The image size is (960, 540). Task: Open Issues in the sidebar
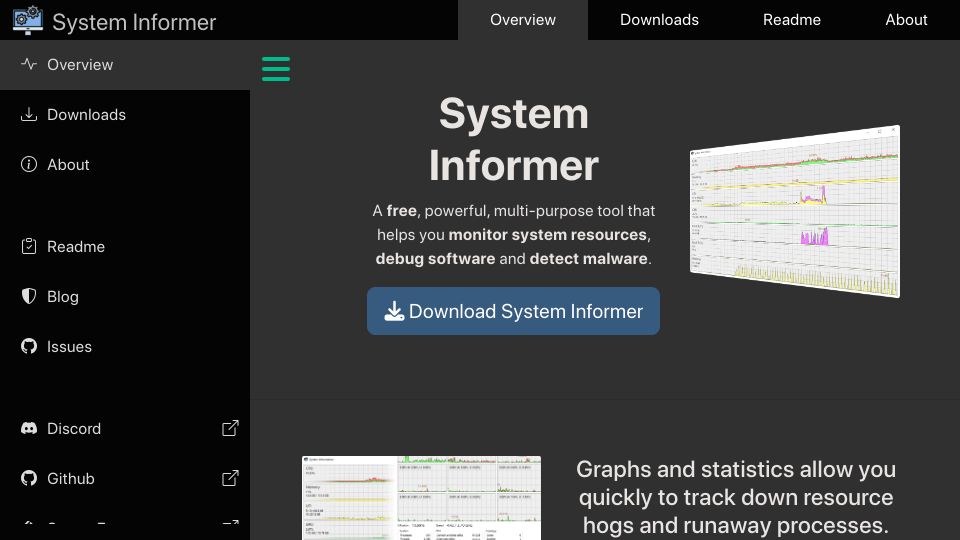125,347
